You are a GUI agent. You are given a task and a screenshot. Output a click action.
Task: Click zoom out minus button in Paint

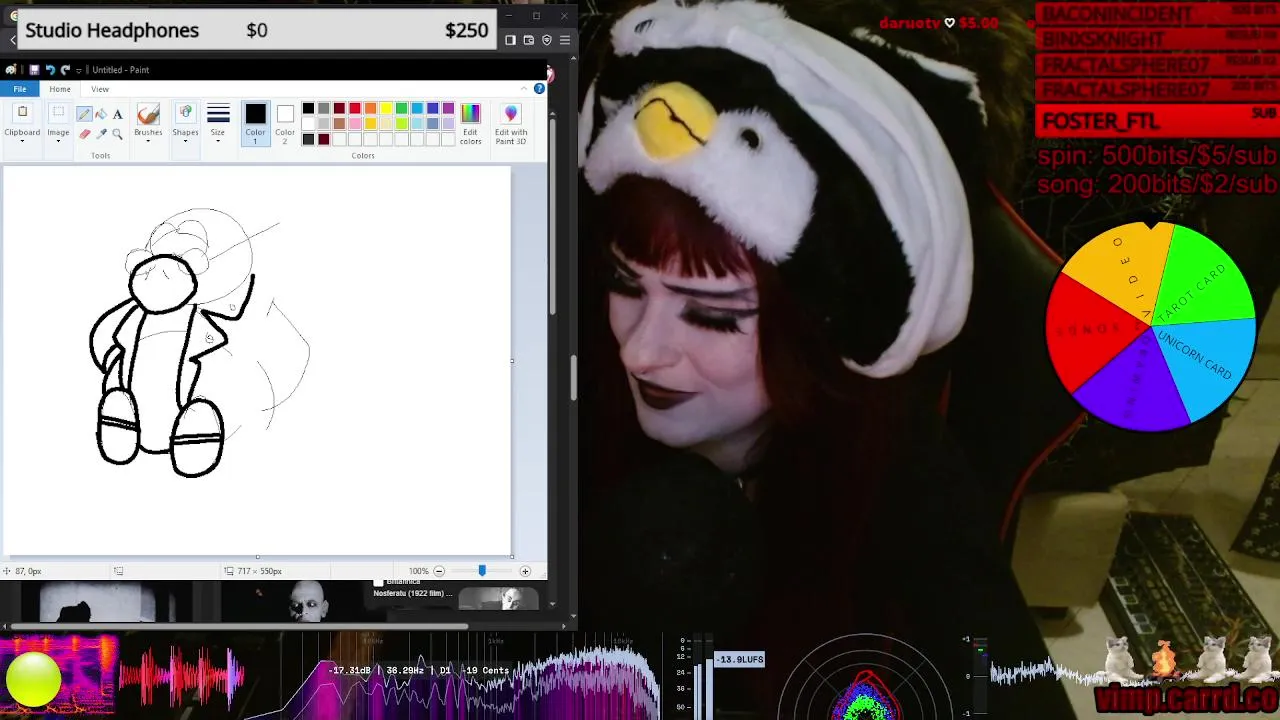[439, 571]
